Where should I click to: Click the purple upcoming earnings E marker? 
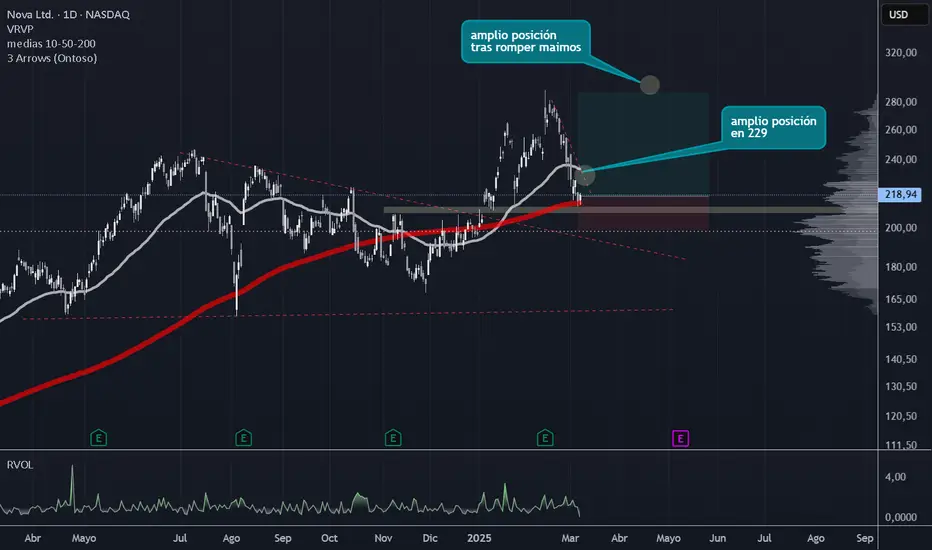tap(681, 439)
